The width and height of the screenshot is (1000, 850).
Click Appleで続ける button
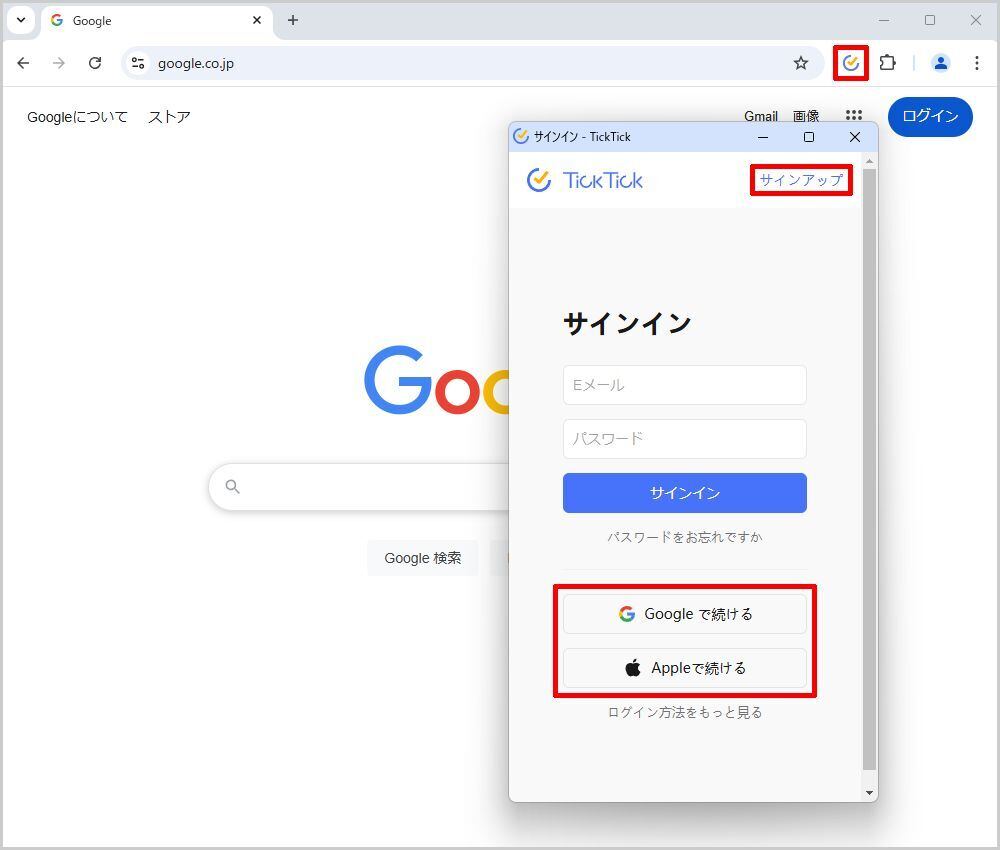(x=684, y=668)
